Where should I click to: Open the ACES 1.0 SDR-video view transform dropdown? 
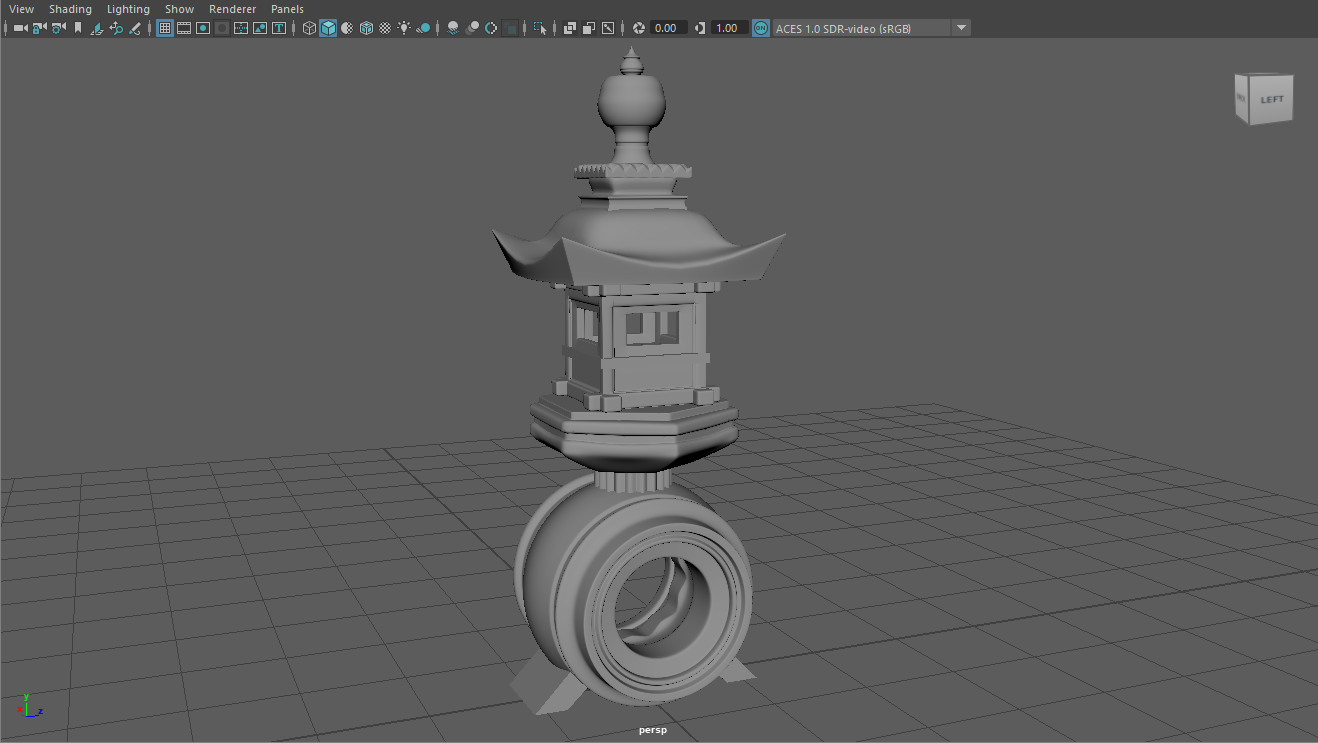pos(961,28)
